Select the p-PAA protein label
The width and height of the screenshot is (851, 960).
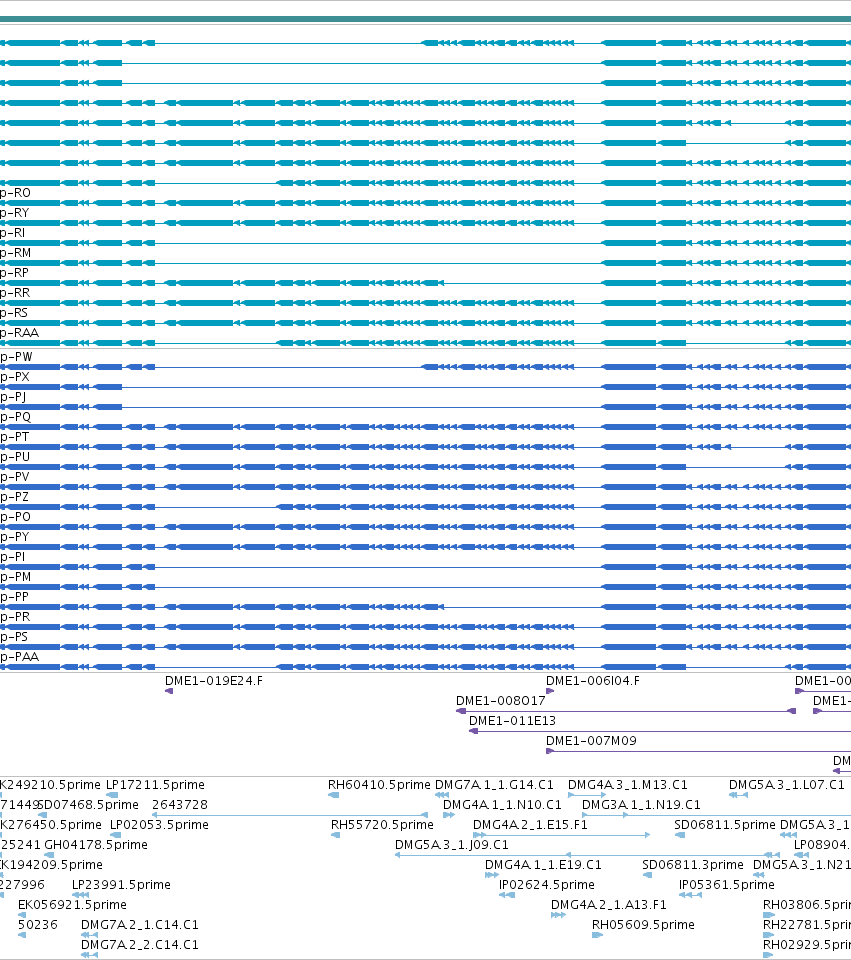click(x=20, y=657)
